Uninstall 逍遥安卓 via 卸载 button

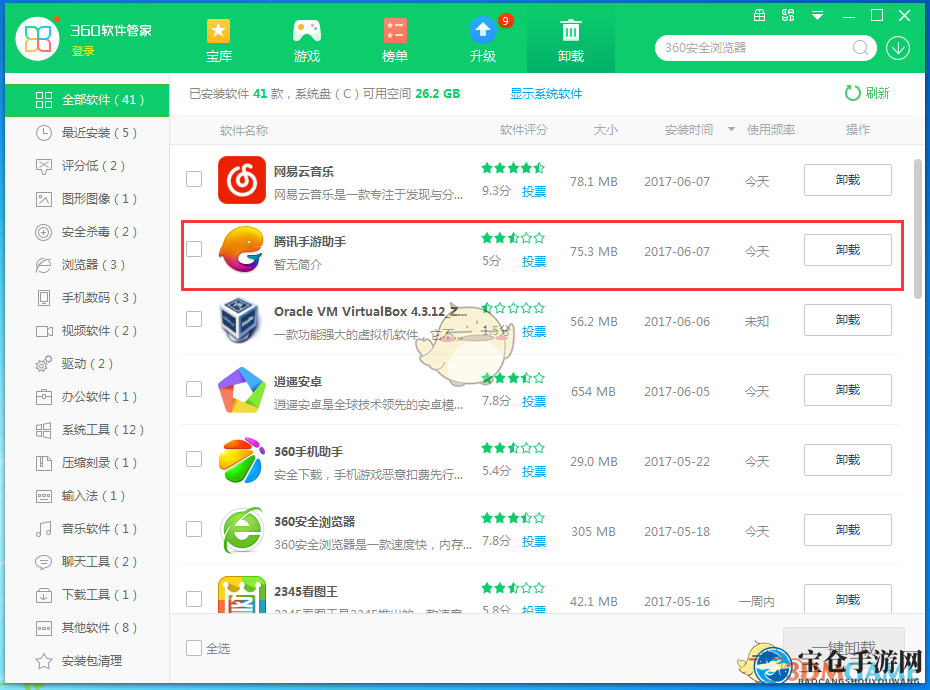[x=848, y=390]
